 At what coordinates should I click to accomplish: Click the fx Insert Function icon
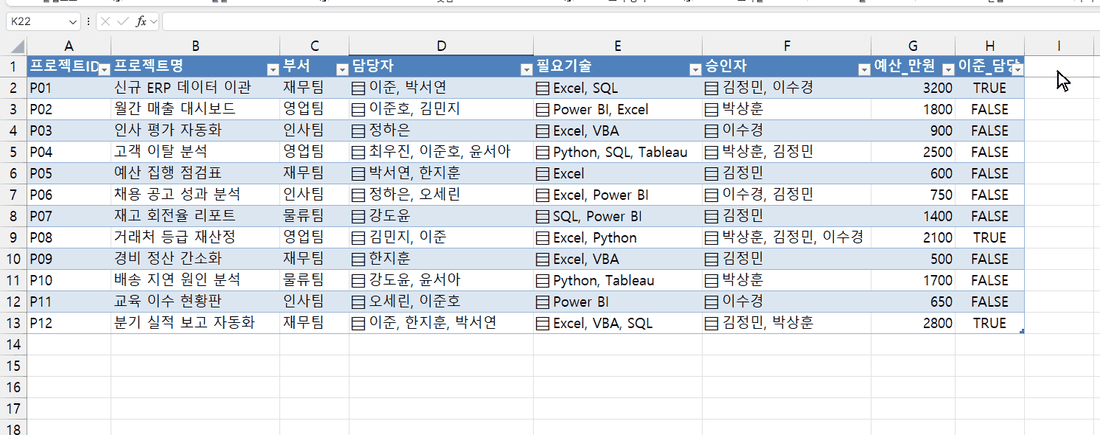141,21
